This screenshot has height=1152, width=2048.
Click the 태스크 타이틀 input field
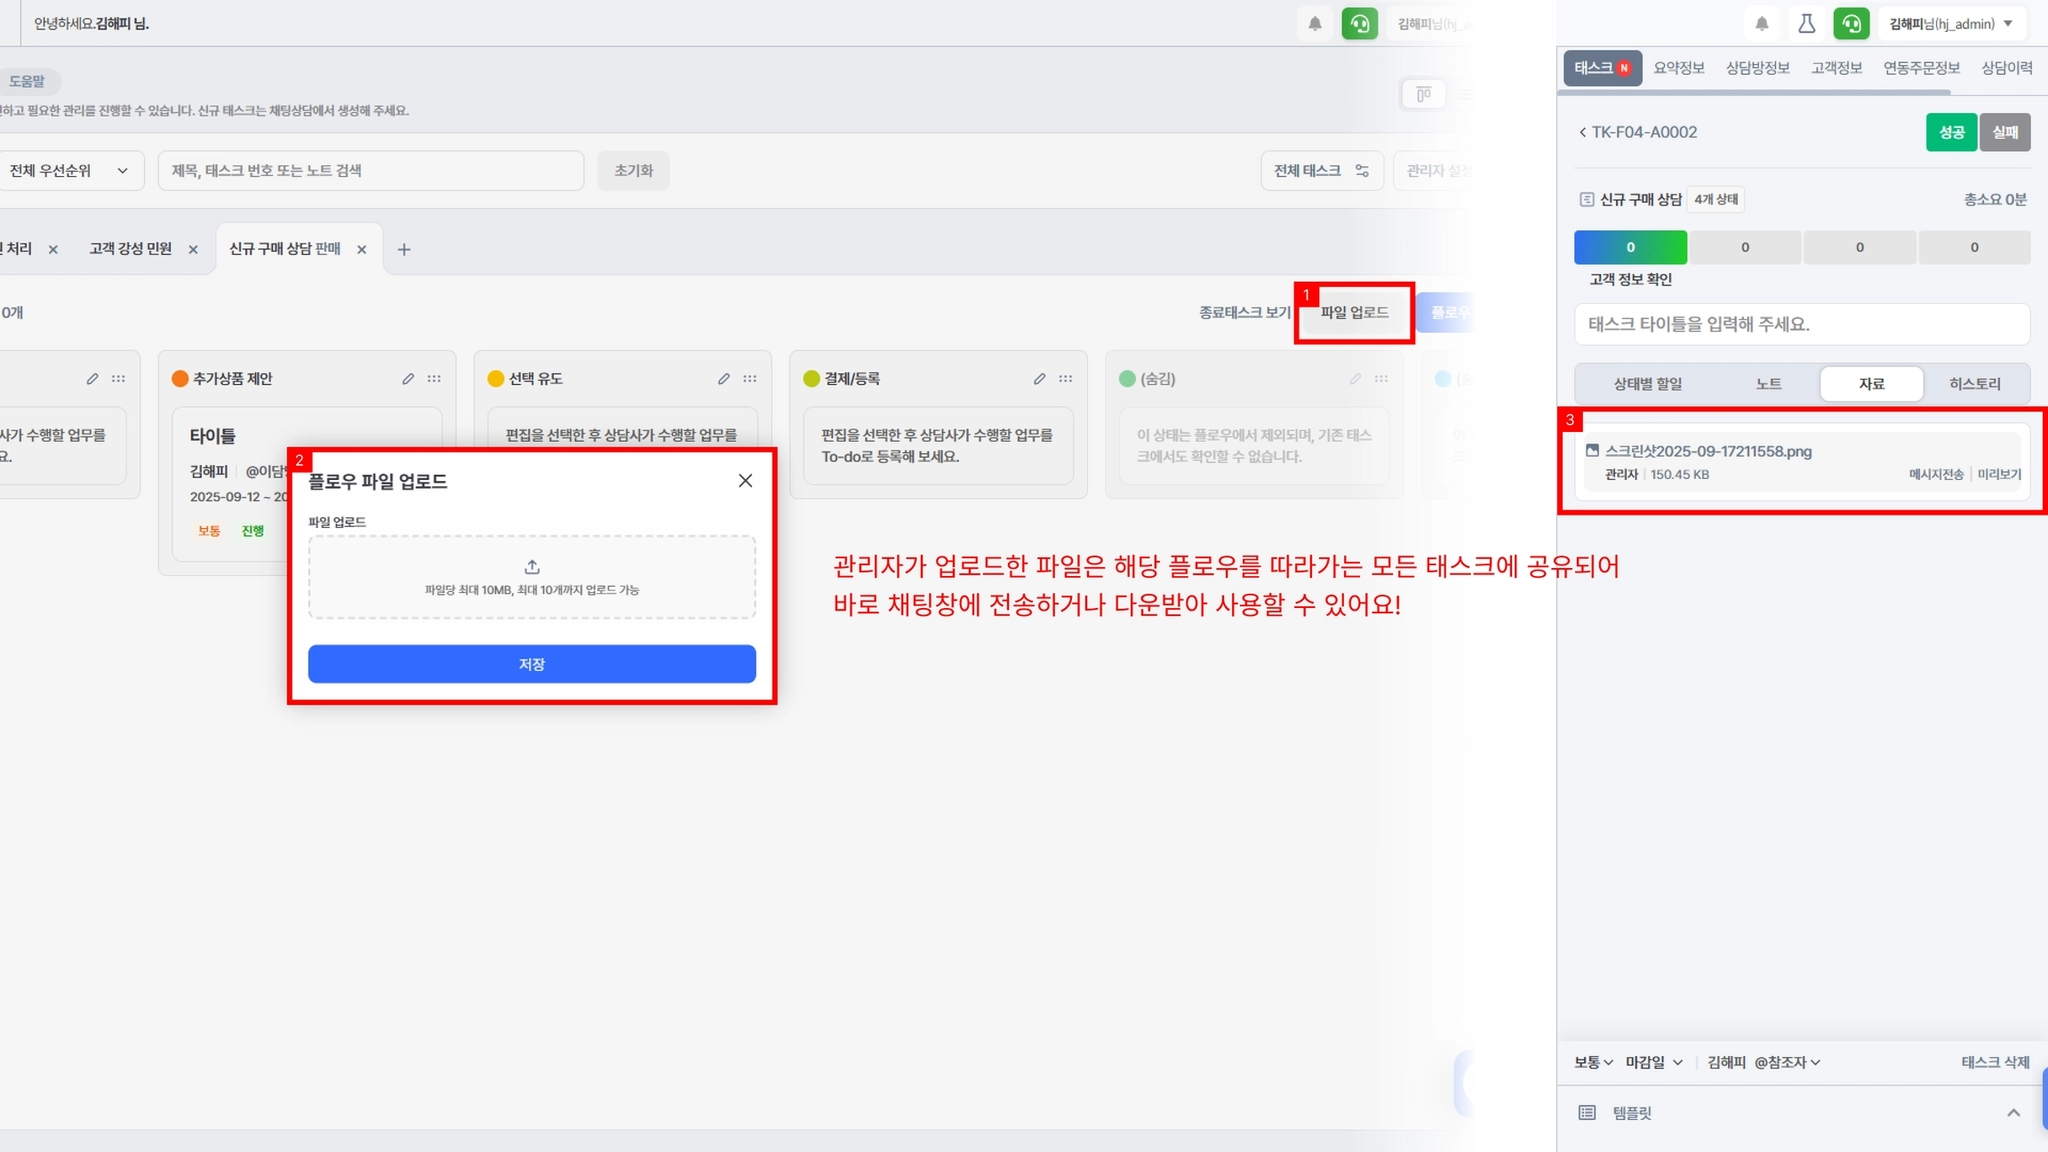(x=1801, y=324)
